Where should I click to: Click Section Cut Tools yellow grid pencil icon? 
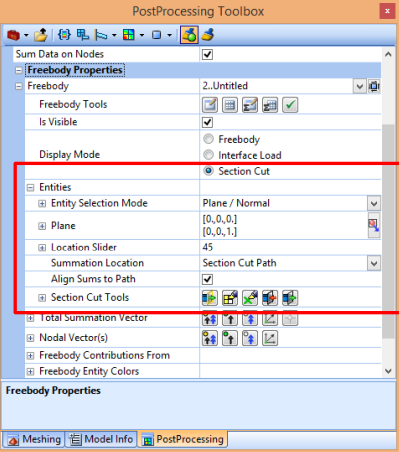[230, 298]
